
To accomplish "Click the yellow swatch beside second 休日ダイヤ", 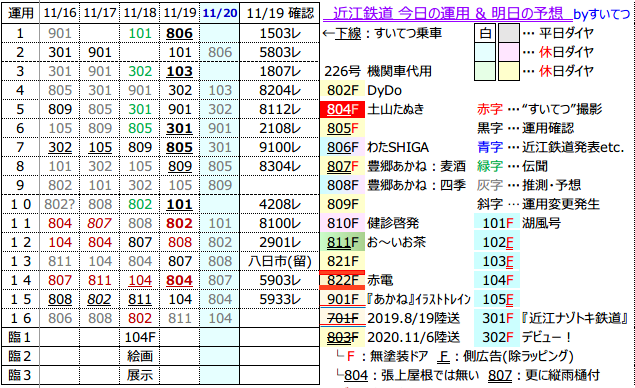I will pos(509,71).
